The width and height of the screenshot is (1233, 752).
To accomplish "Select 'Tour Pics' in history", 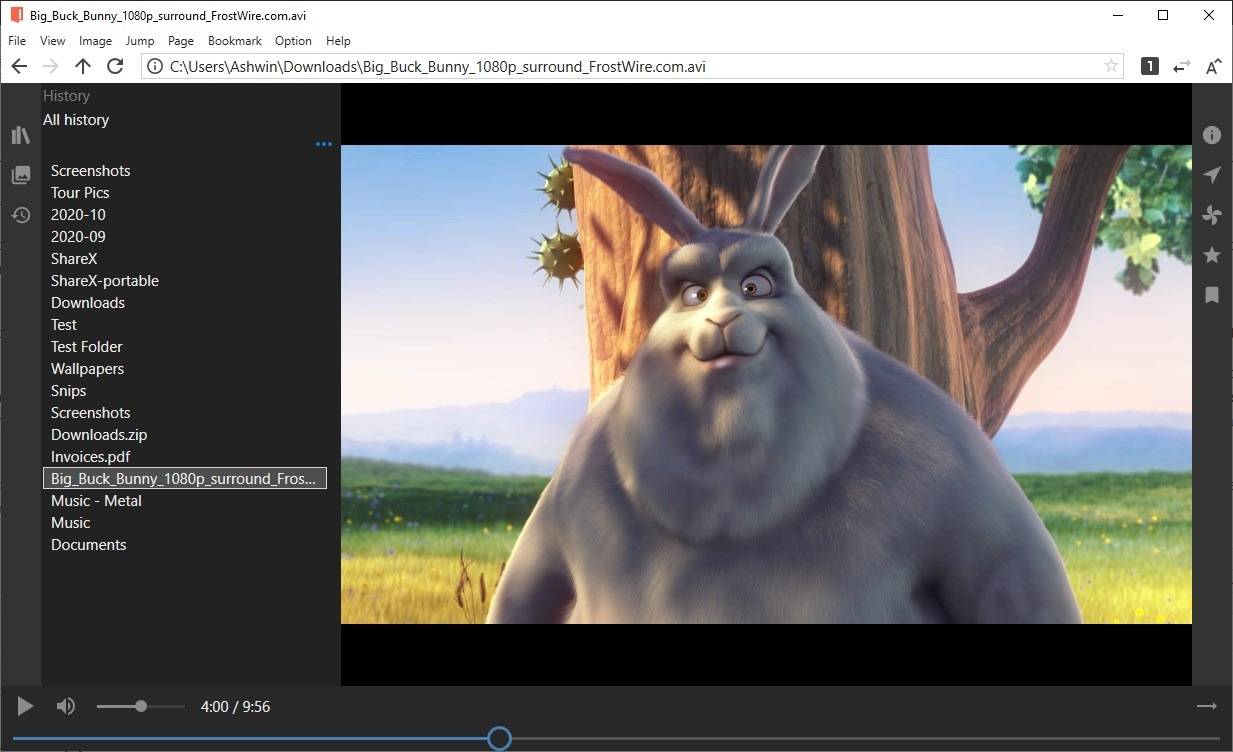I will pos(80,193).
